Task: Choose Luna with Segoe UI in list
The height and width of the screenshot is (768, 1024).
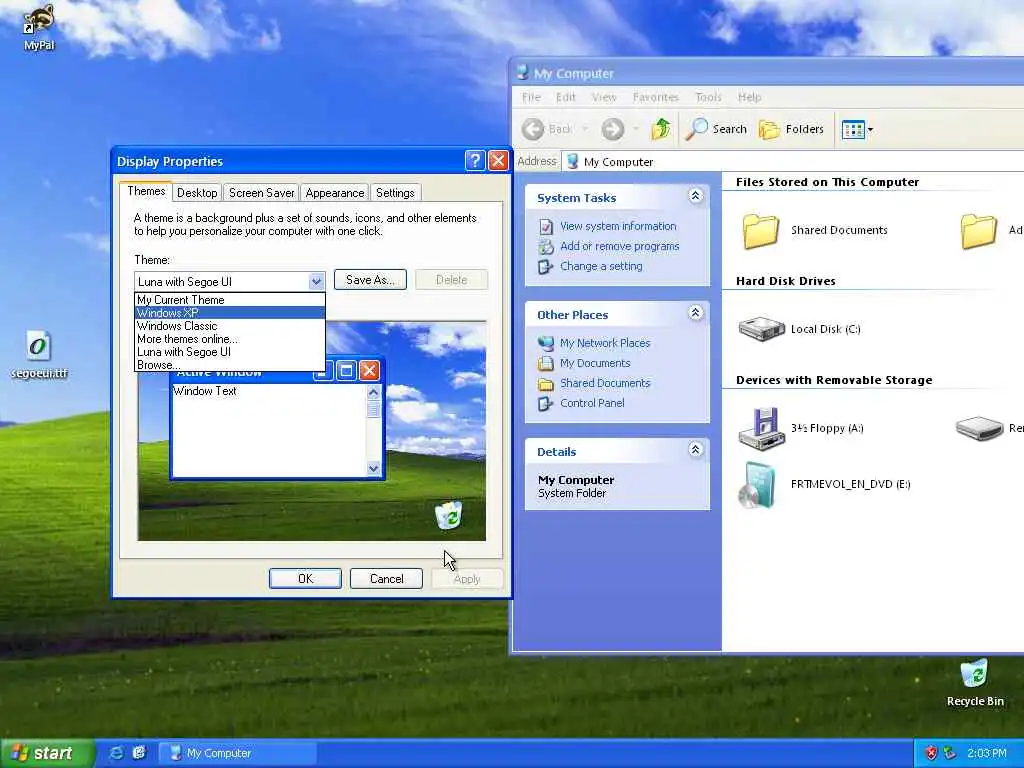Action: pyautogui.click(x=230, y=352)
